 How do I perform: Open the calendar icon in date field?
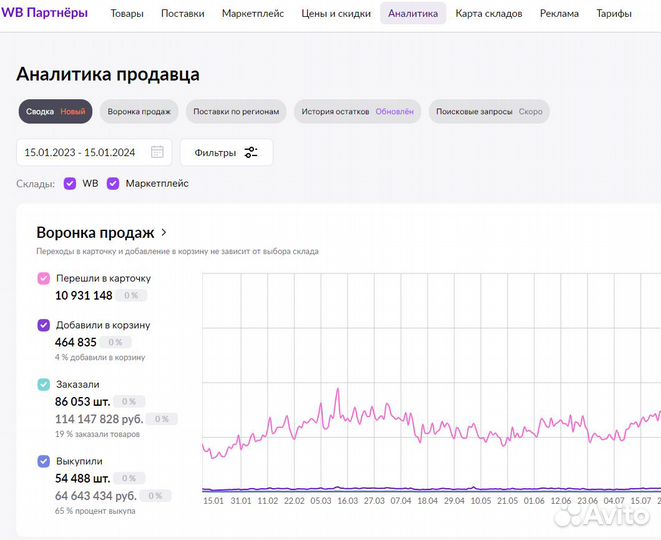(157, 152)
